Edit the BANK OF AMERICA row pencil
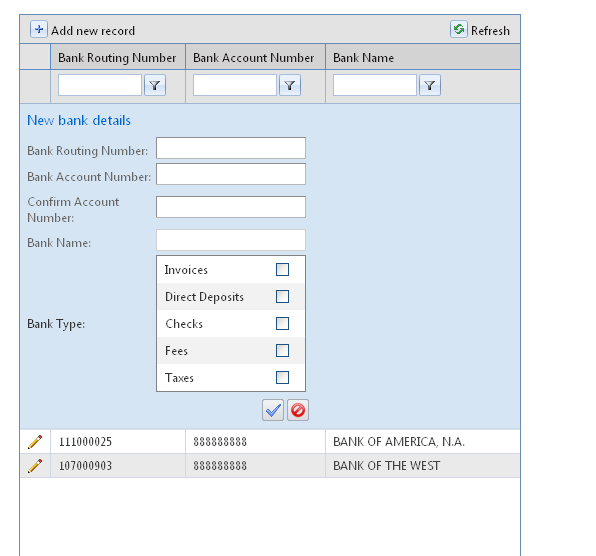Screen dimensions: 596x556 pos(35,442)
